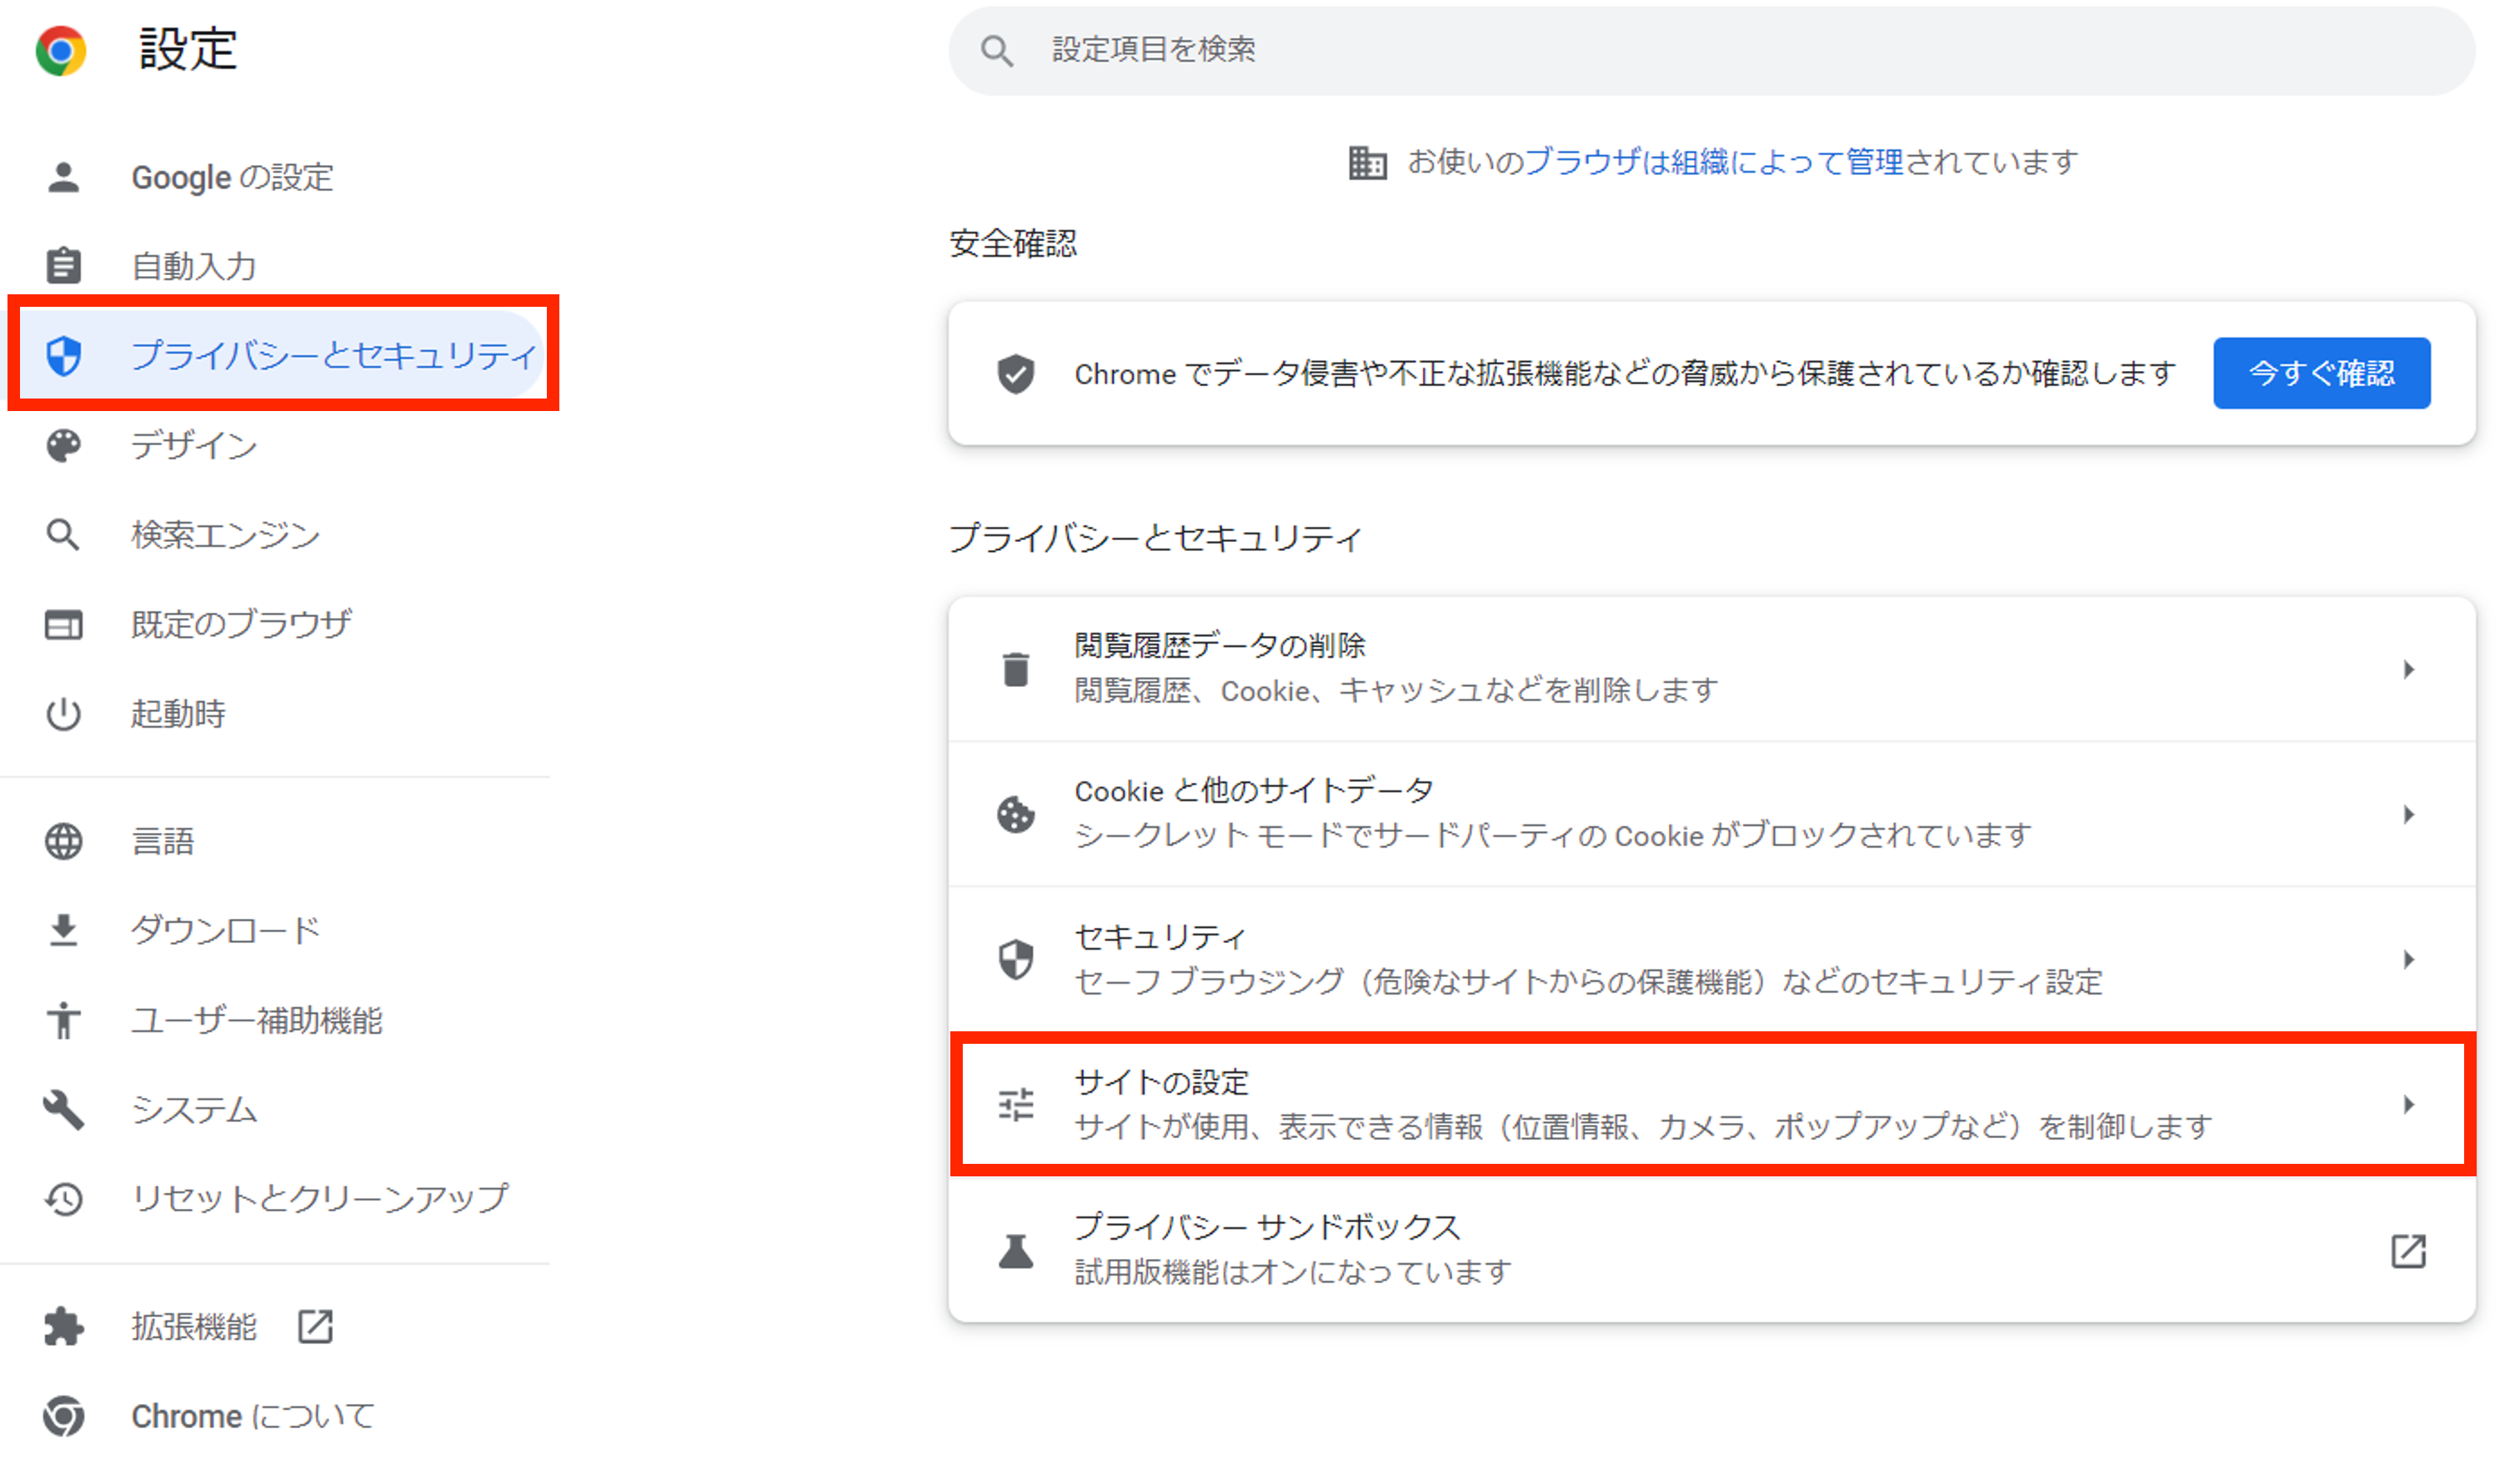Image resolution: width=2520 pixels, height=1459 pixels.
Task: Click the globe icon for 言語
Action: pos(63,841)
